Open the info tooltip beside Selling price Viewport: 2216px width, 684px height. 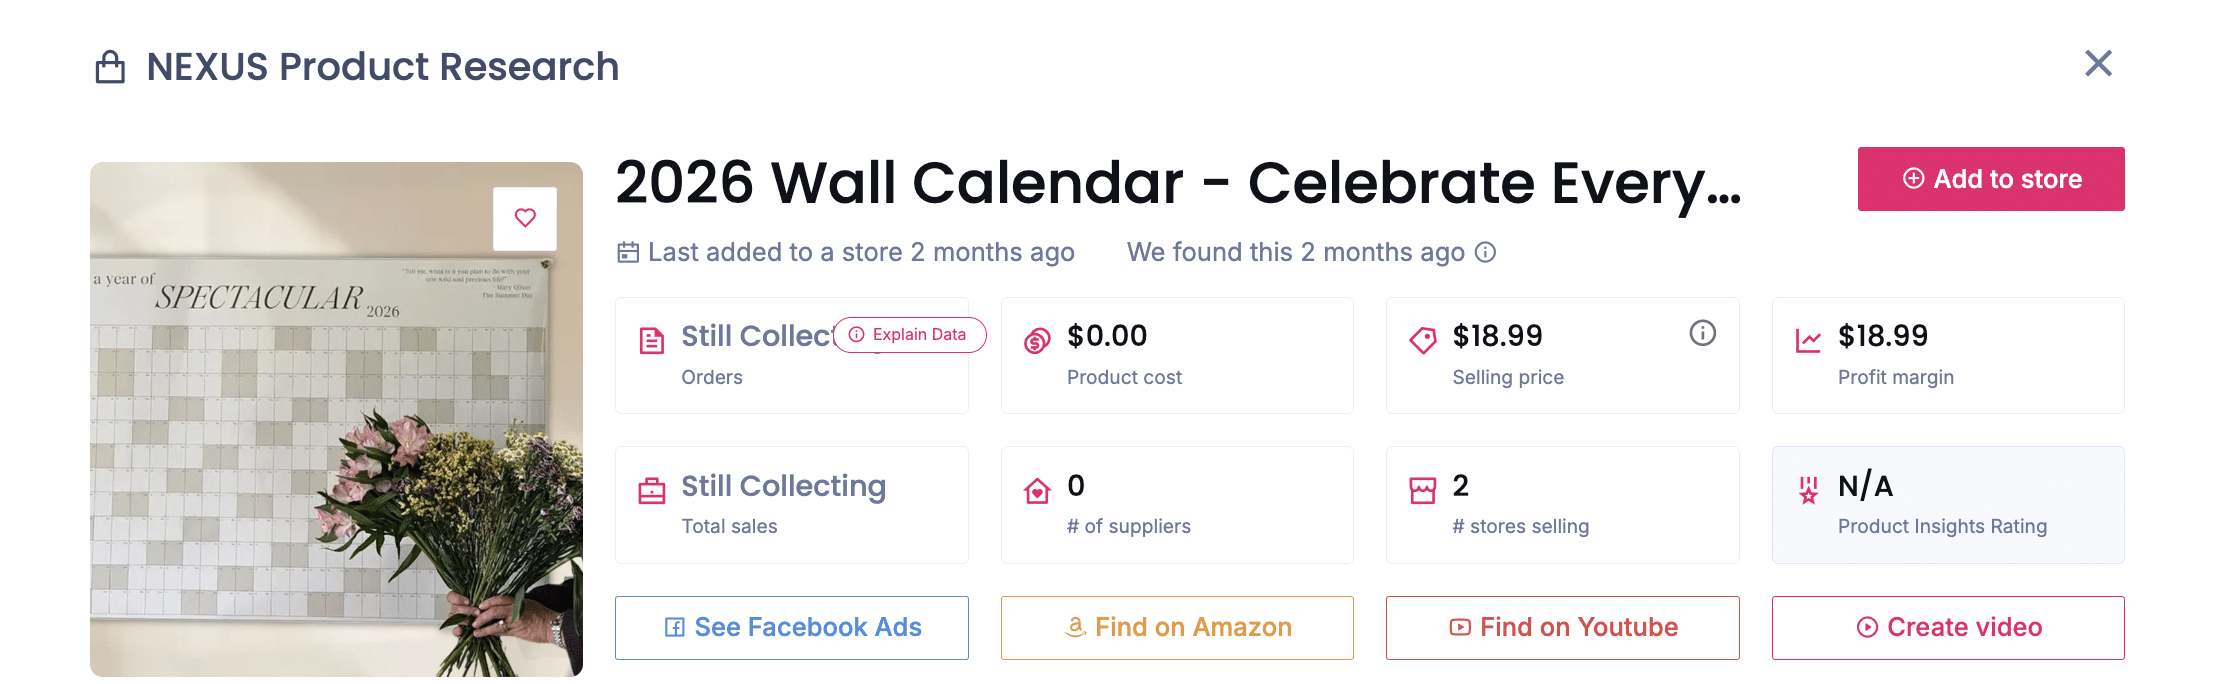pos(1703,334)
